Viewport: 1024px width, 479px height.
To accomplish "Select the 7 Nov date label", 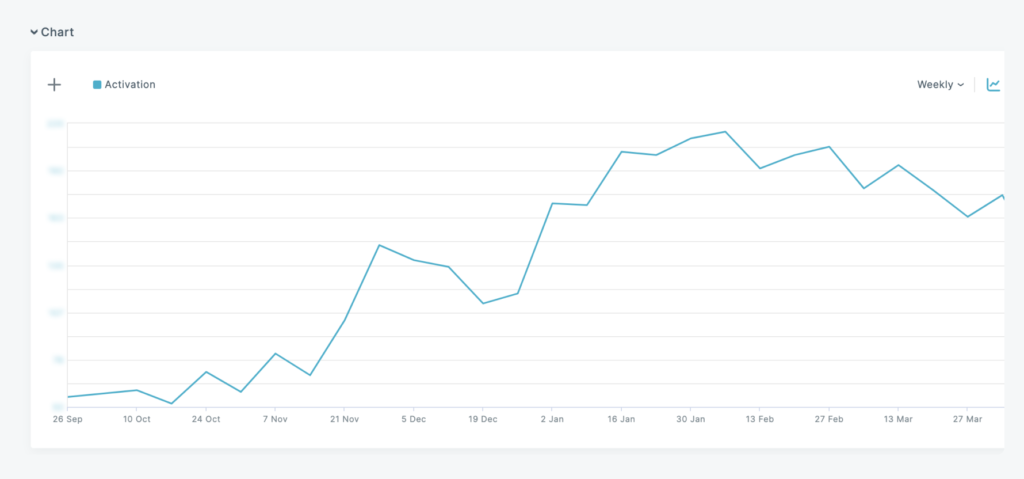I will [274, 419].
